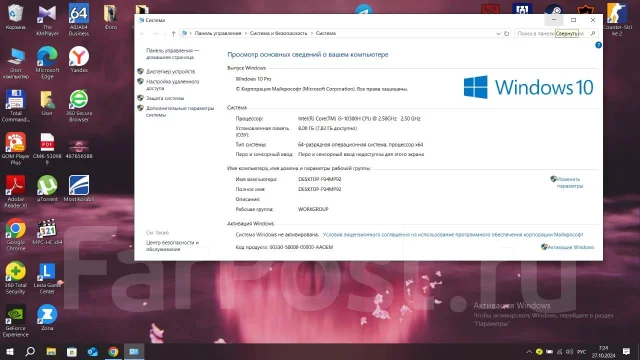The height and width of the screenshot is (360, 640).
Task: Launch Yandex browser desktop shortcut
Action: point(79,59)
